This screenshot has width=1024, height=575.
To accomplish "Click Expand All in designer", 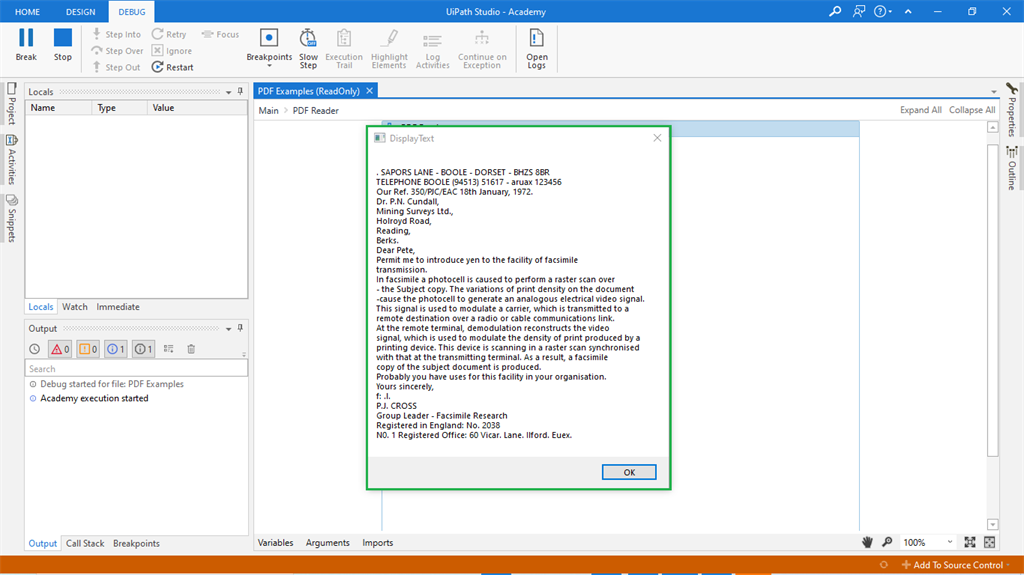I will pyautogui.click(x=920, y=110).
